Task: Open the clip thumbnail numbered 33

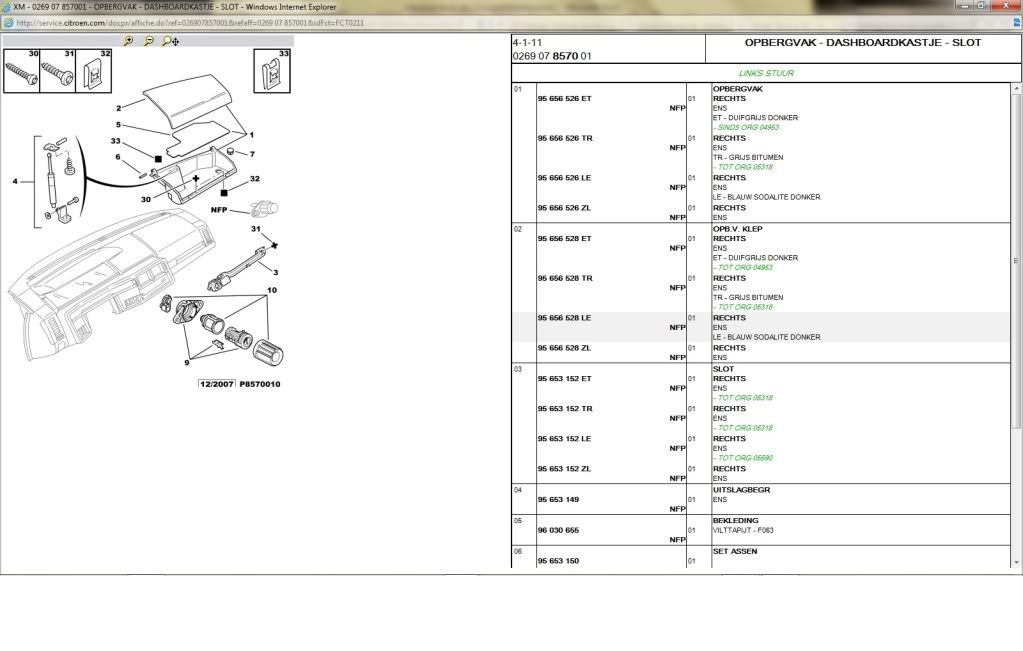Action: [272, 71]
